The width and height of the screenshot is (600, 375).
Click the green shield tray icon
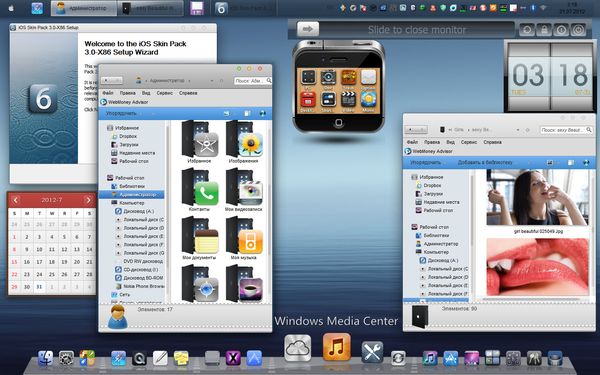coord(443,8)
